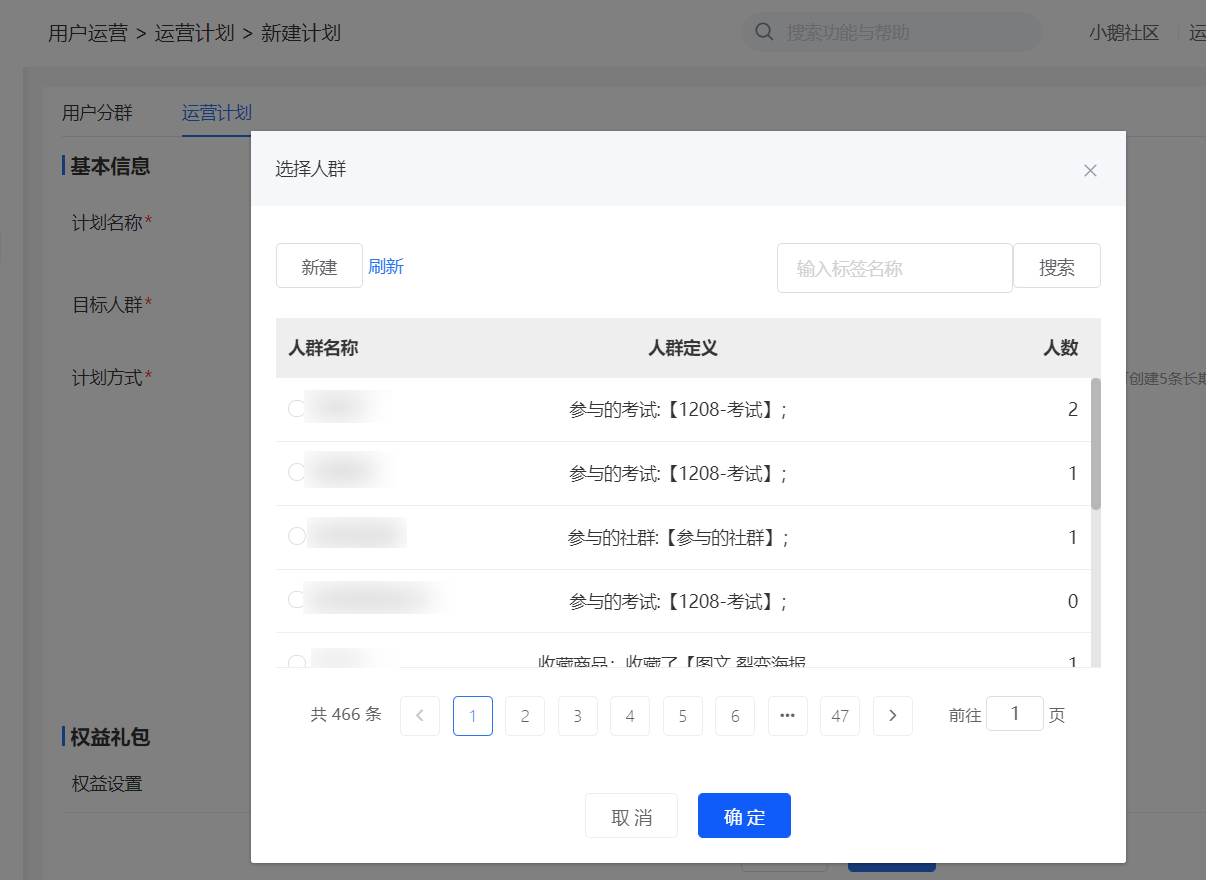Click 搜索 button next to tag input
1206x880 pixels.
[1057, 266]
